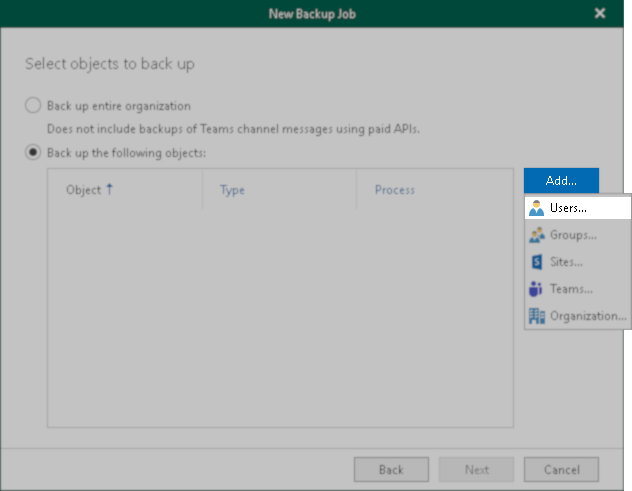Viewport: 632px width, 491px height.
Task: Click the Select objects to back up heading
Action: tap(110, 64)
